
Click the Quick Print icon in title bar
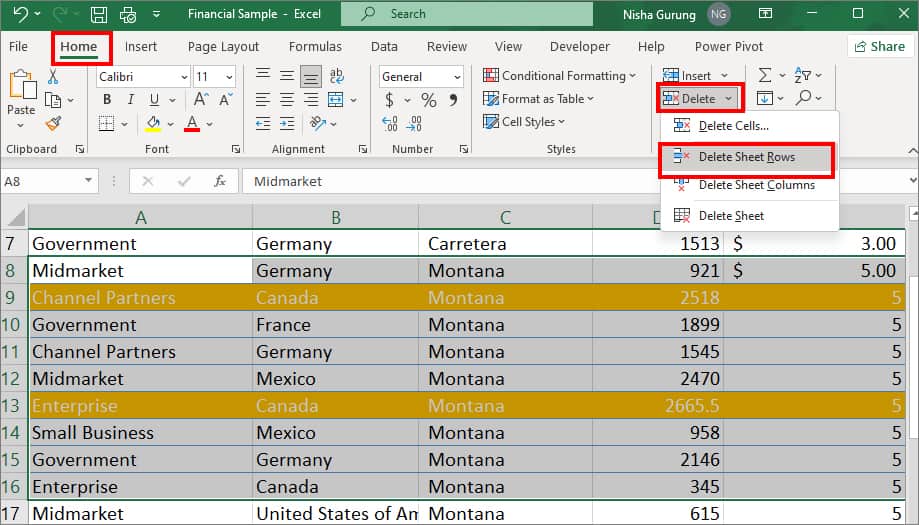[x=127, y=14]
